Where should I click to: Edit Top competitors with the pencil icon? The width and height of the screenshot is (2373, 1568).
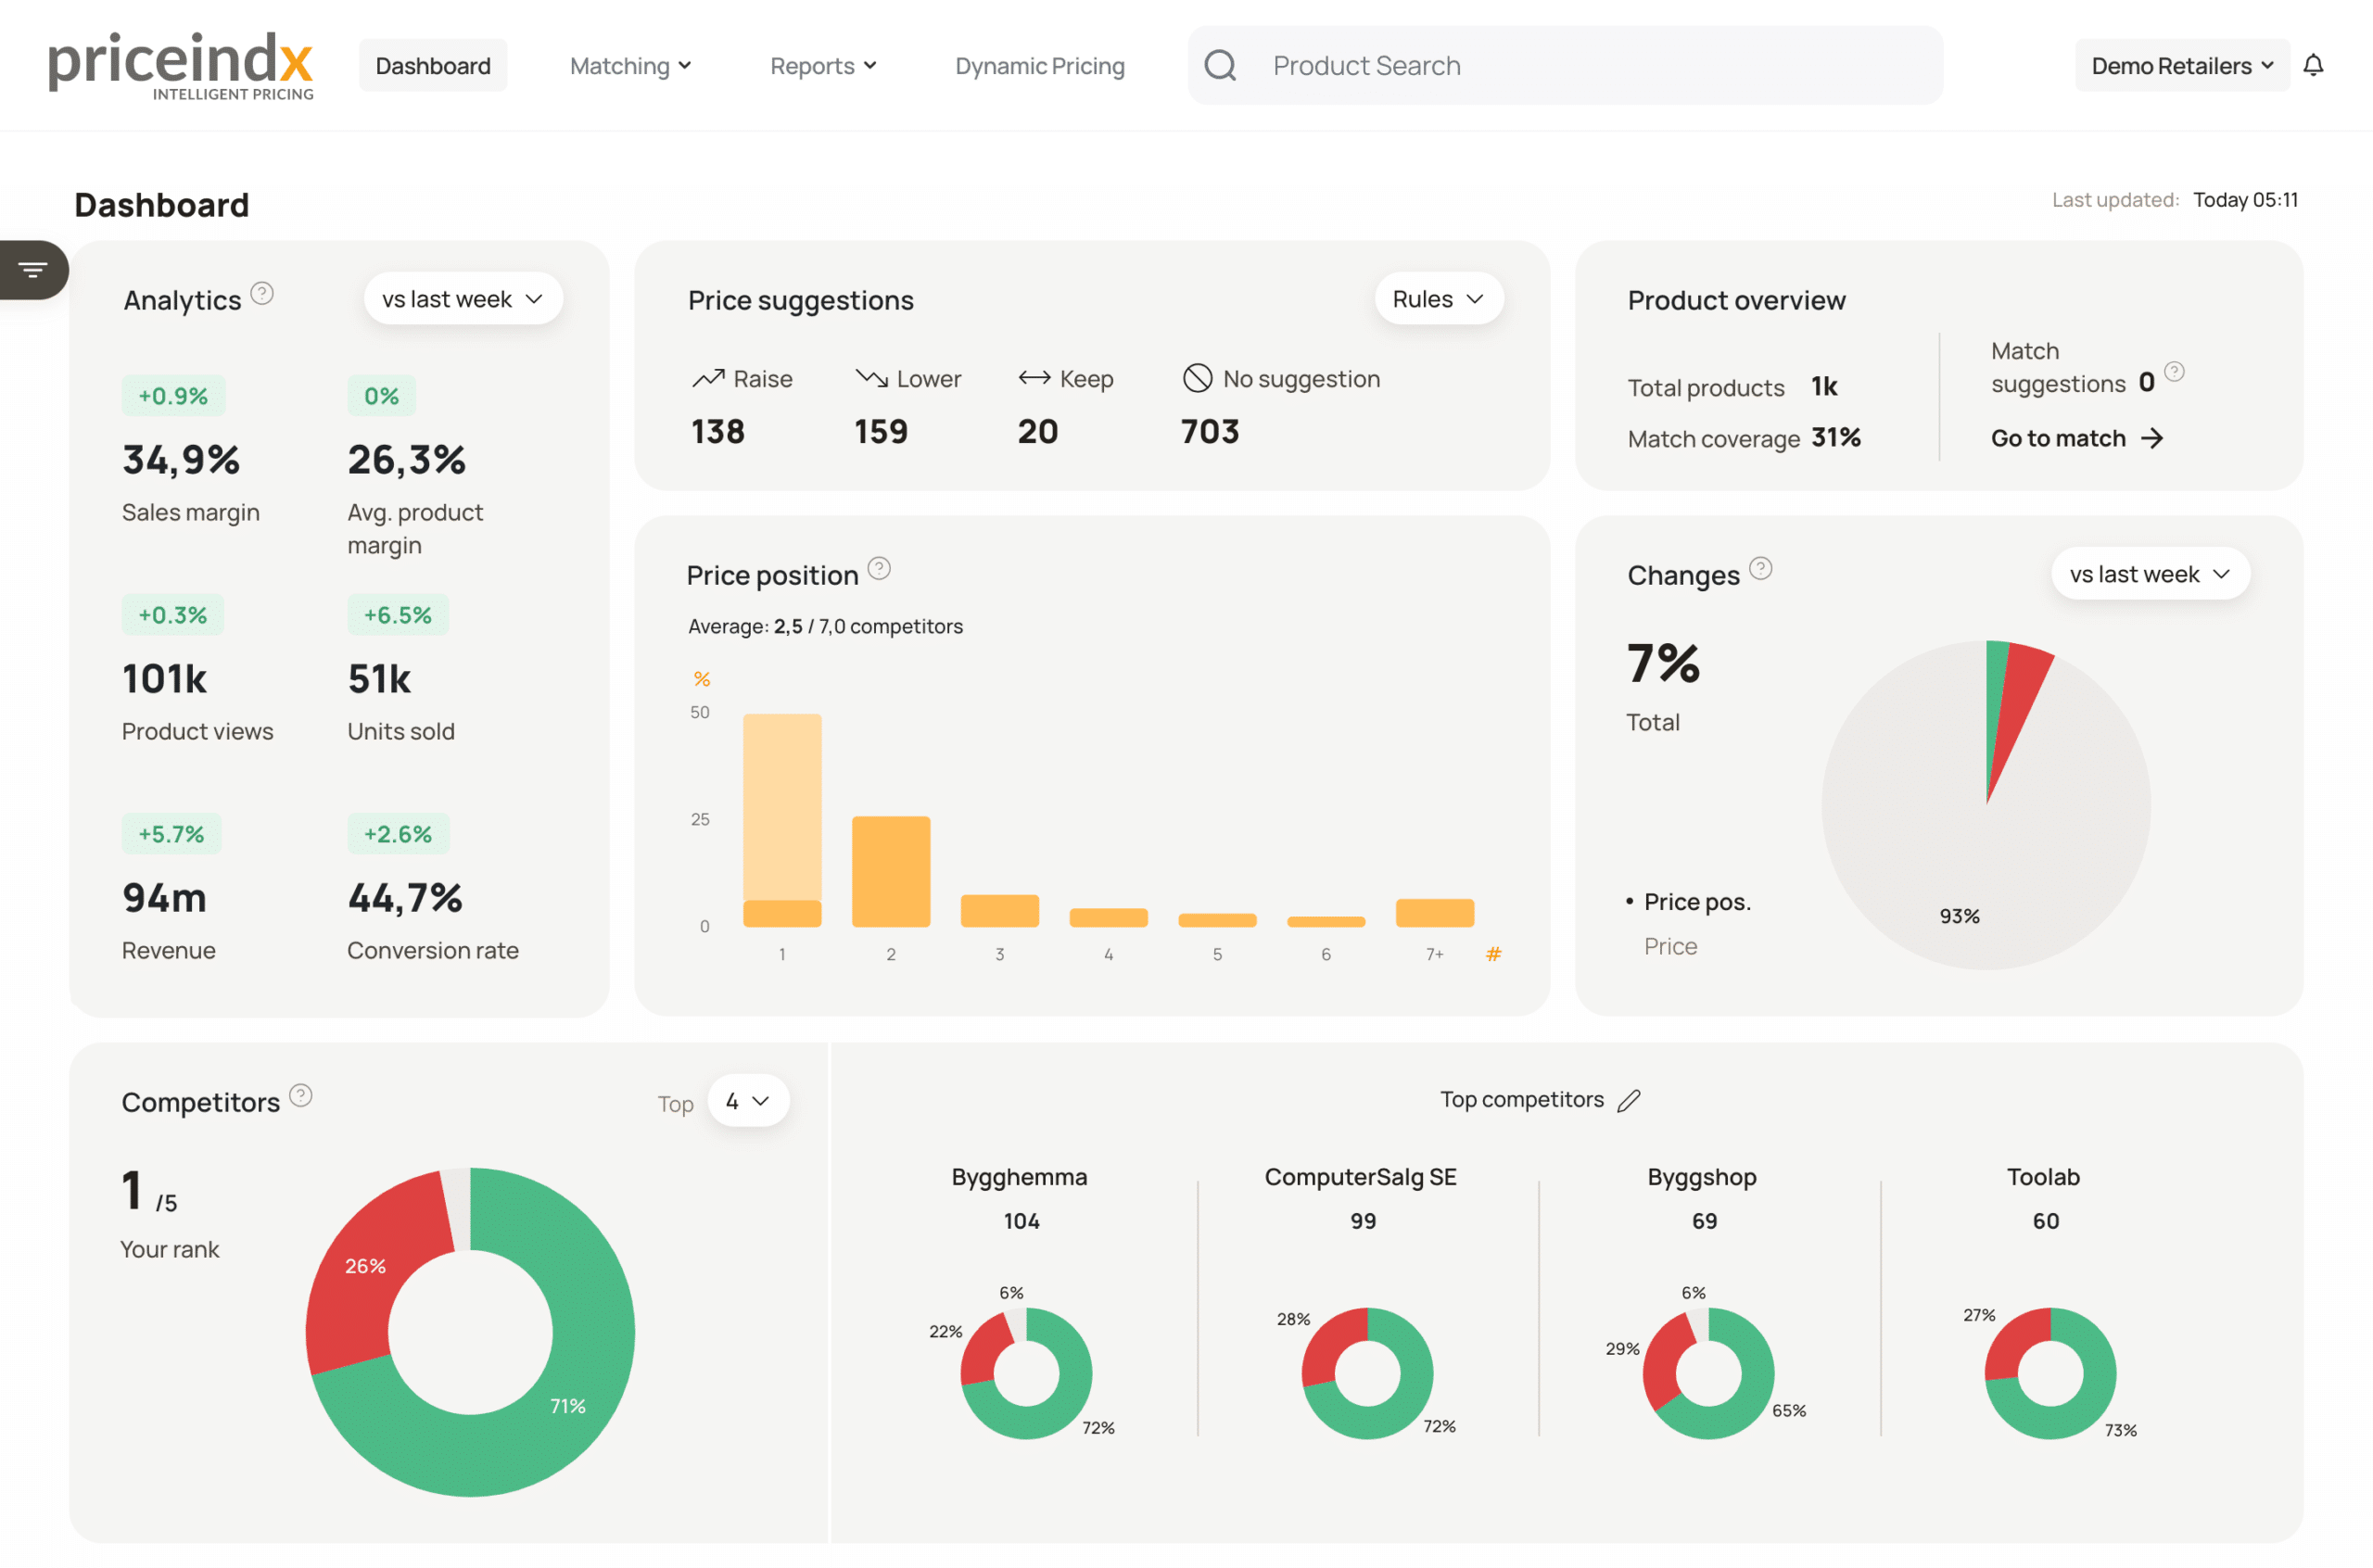click(x=1628, y=1100)
